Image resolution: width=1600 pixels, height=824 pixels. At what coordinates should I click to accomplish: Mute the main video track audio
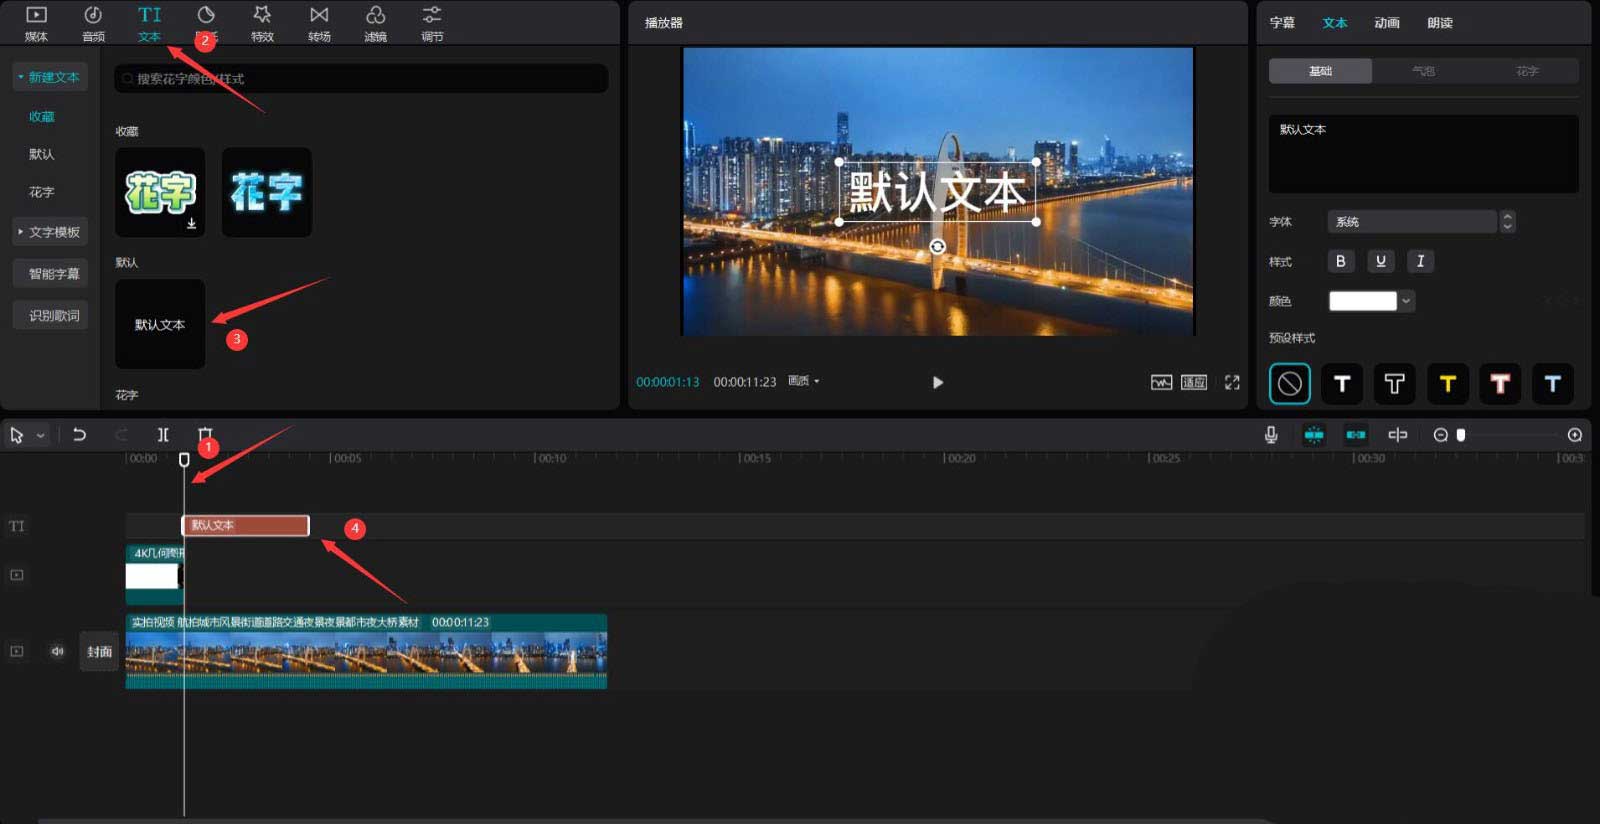(57, 651)
